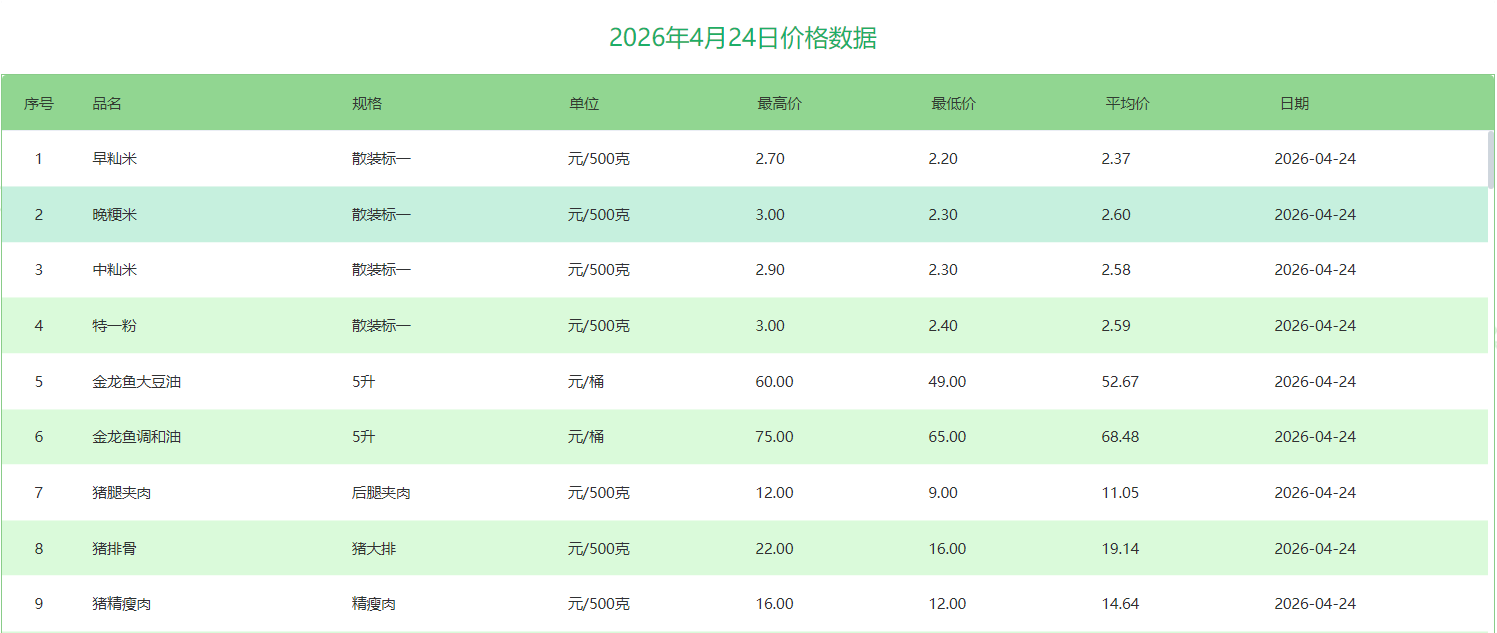Click the 最高价 column header
The width and height of the screenshot is (1497, 633).
[x=779, y=104]
